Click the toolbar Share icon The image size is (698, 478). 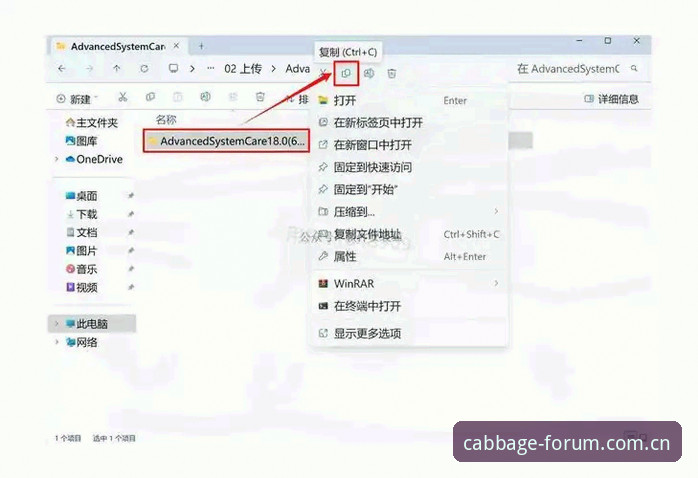[x=233, y=97]
